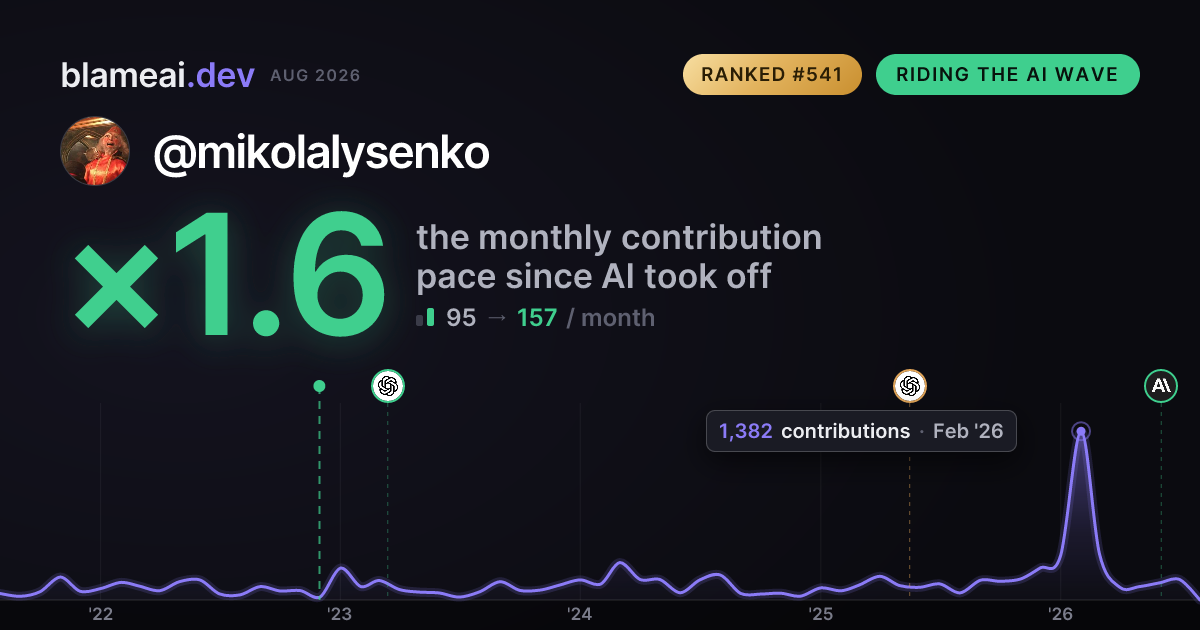
Task: Click the RANKED #541 badge
Action: [x=772, y=75]
